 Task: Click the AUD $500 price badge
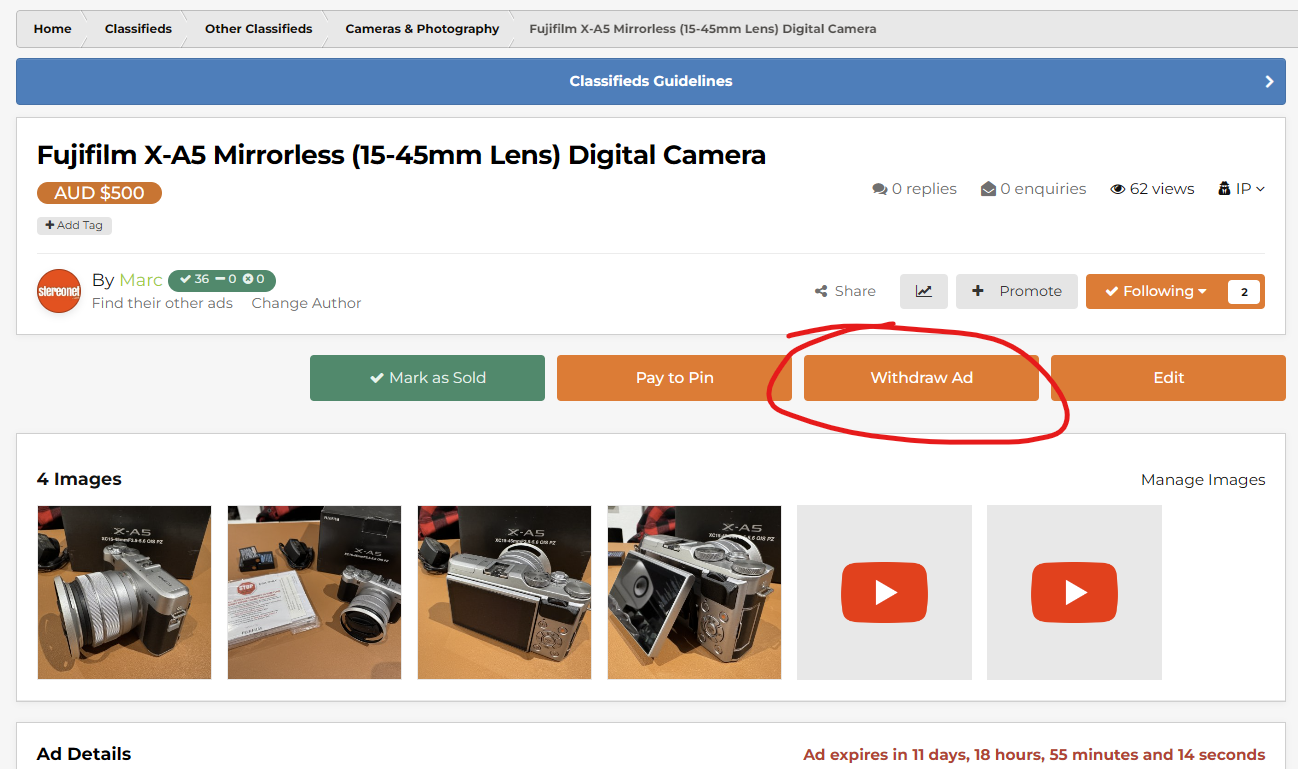99,193
